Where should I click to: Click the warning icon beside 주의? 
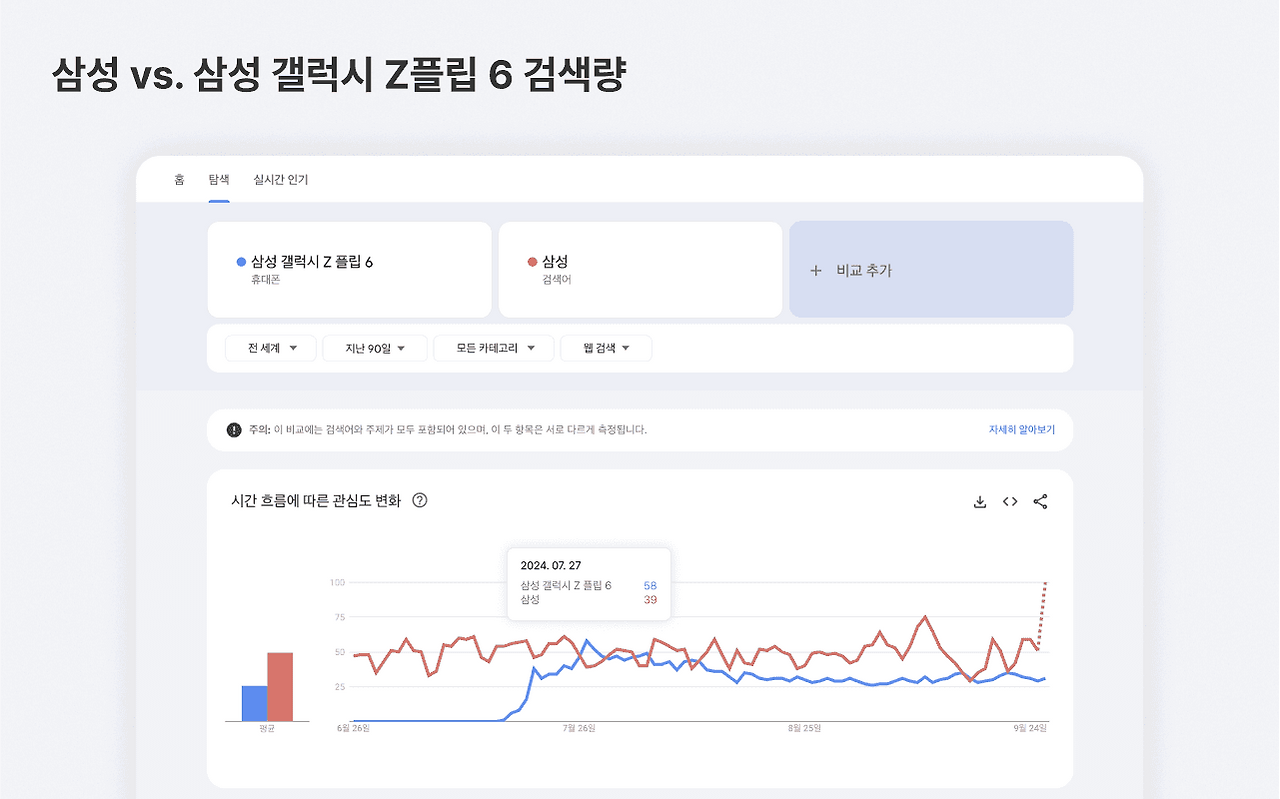click(234, 430)
